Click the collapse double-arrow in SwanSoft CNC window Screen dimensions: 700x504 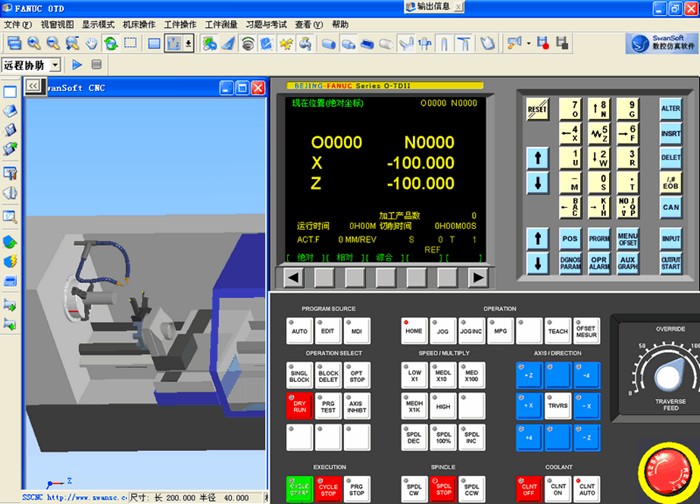pos(33,86)
